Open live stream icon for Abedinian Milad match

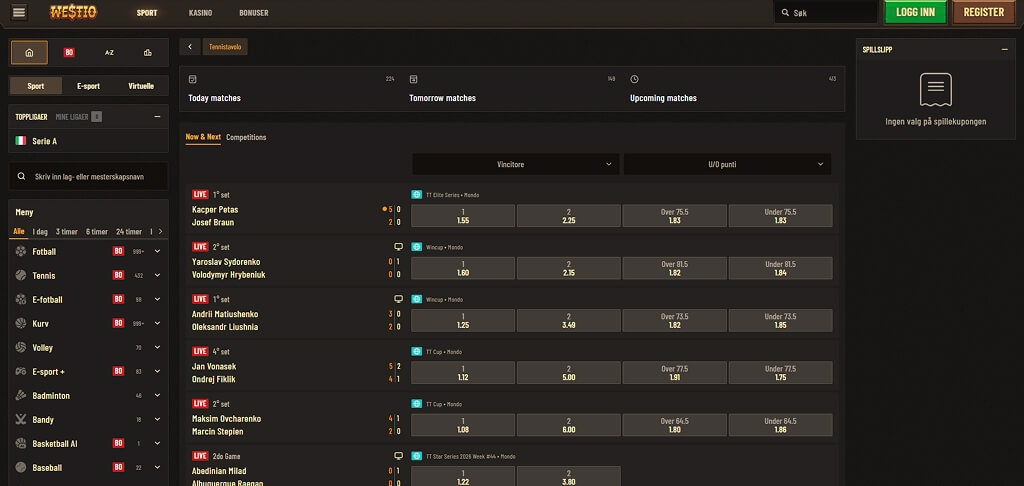pos(398,456)
